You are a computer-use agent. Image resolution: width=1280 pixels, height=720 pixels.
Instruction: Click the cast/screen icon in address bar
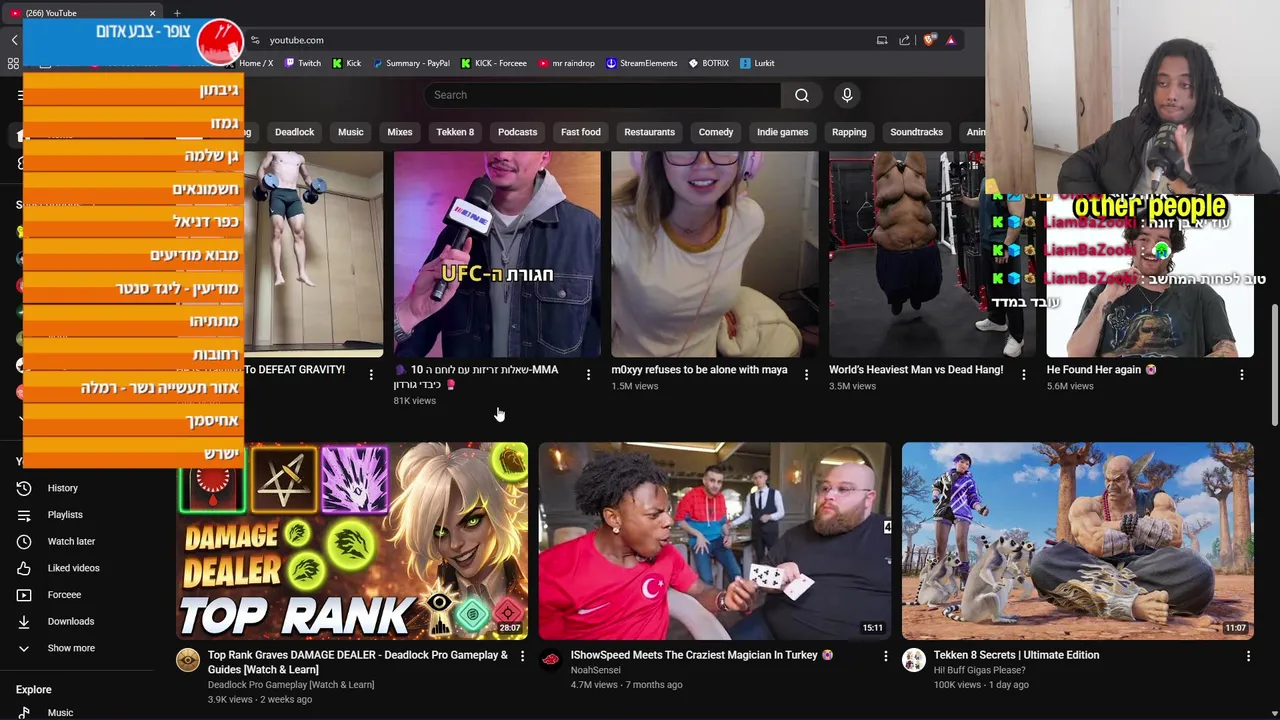point(882,40)
